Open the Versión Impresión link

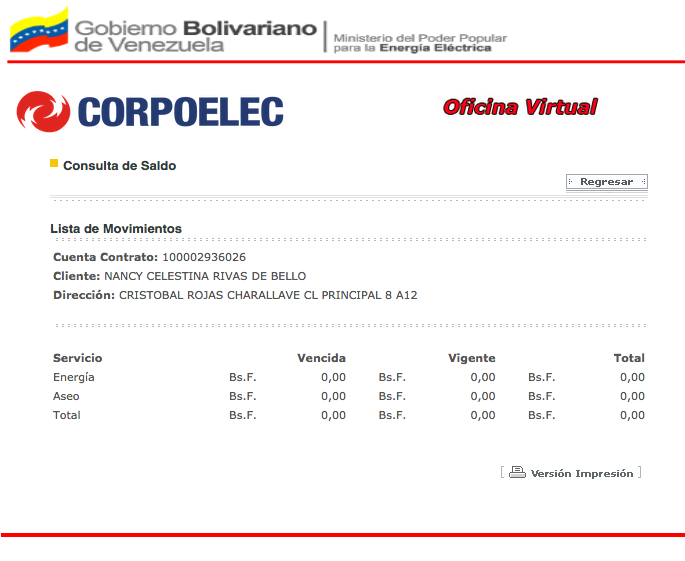pyautogui.click(x=581, y=474)
